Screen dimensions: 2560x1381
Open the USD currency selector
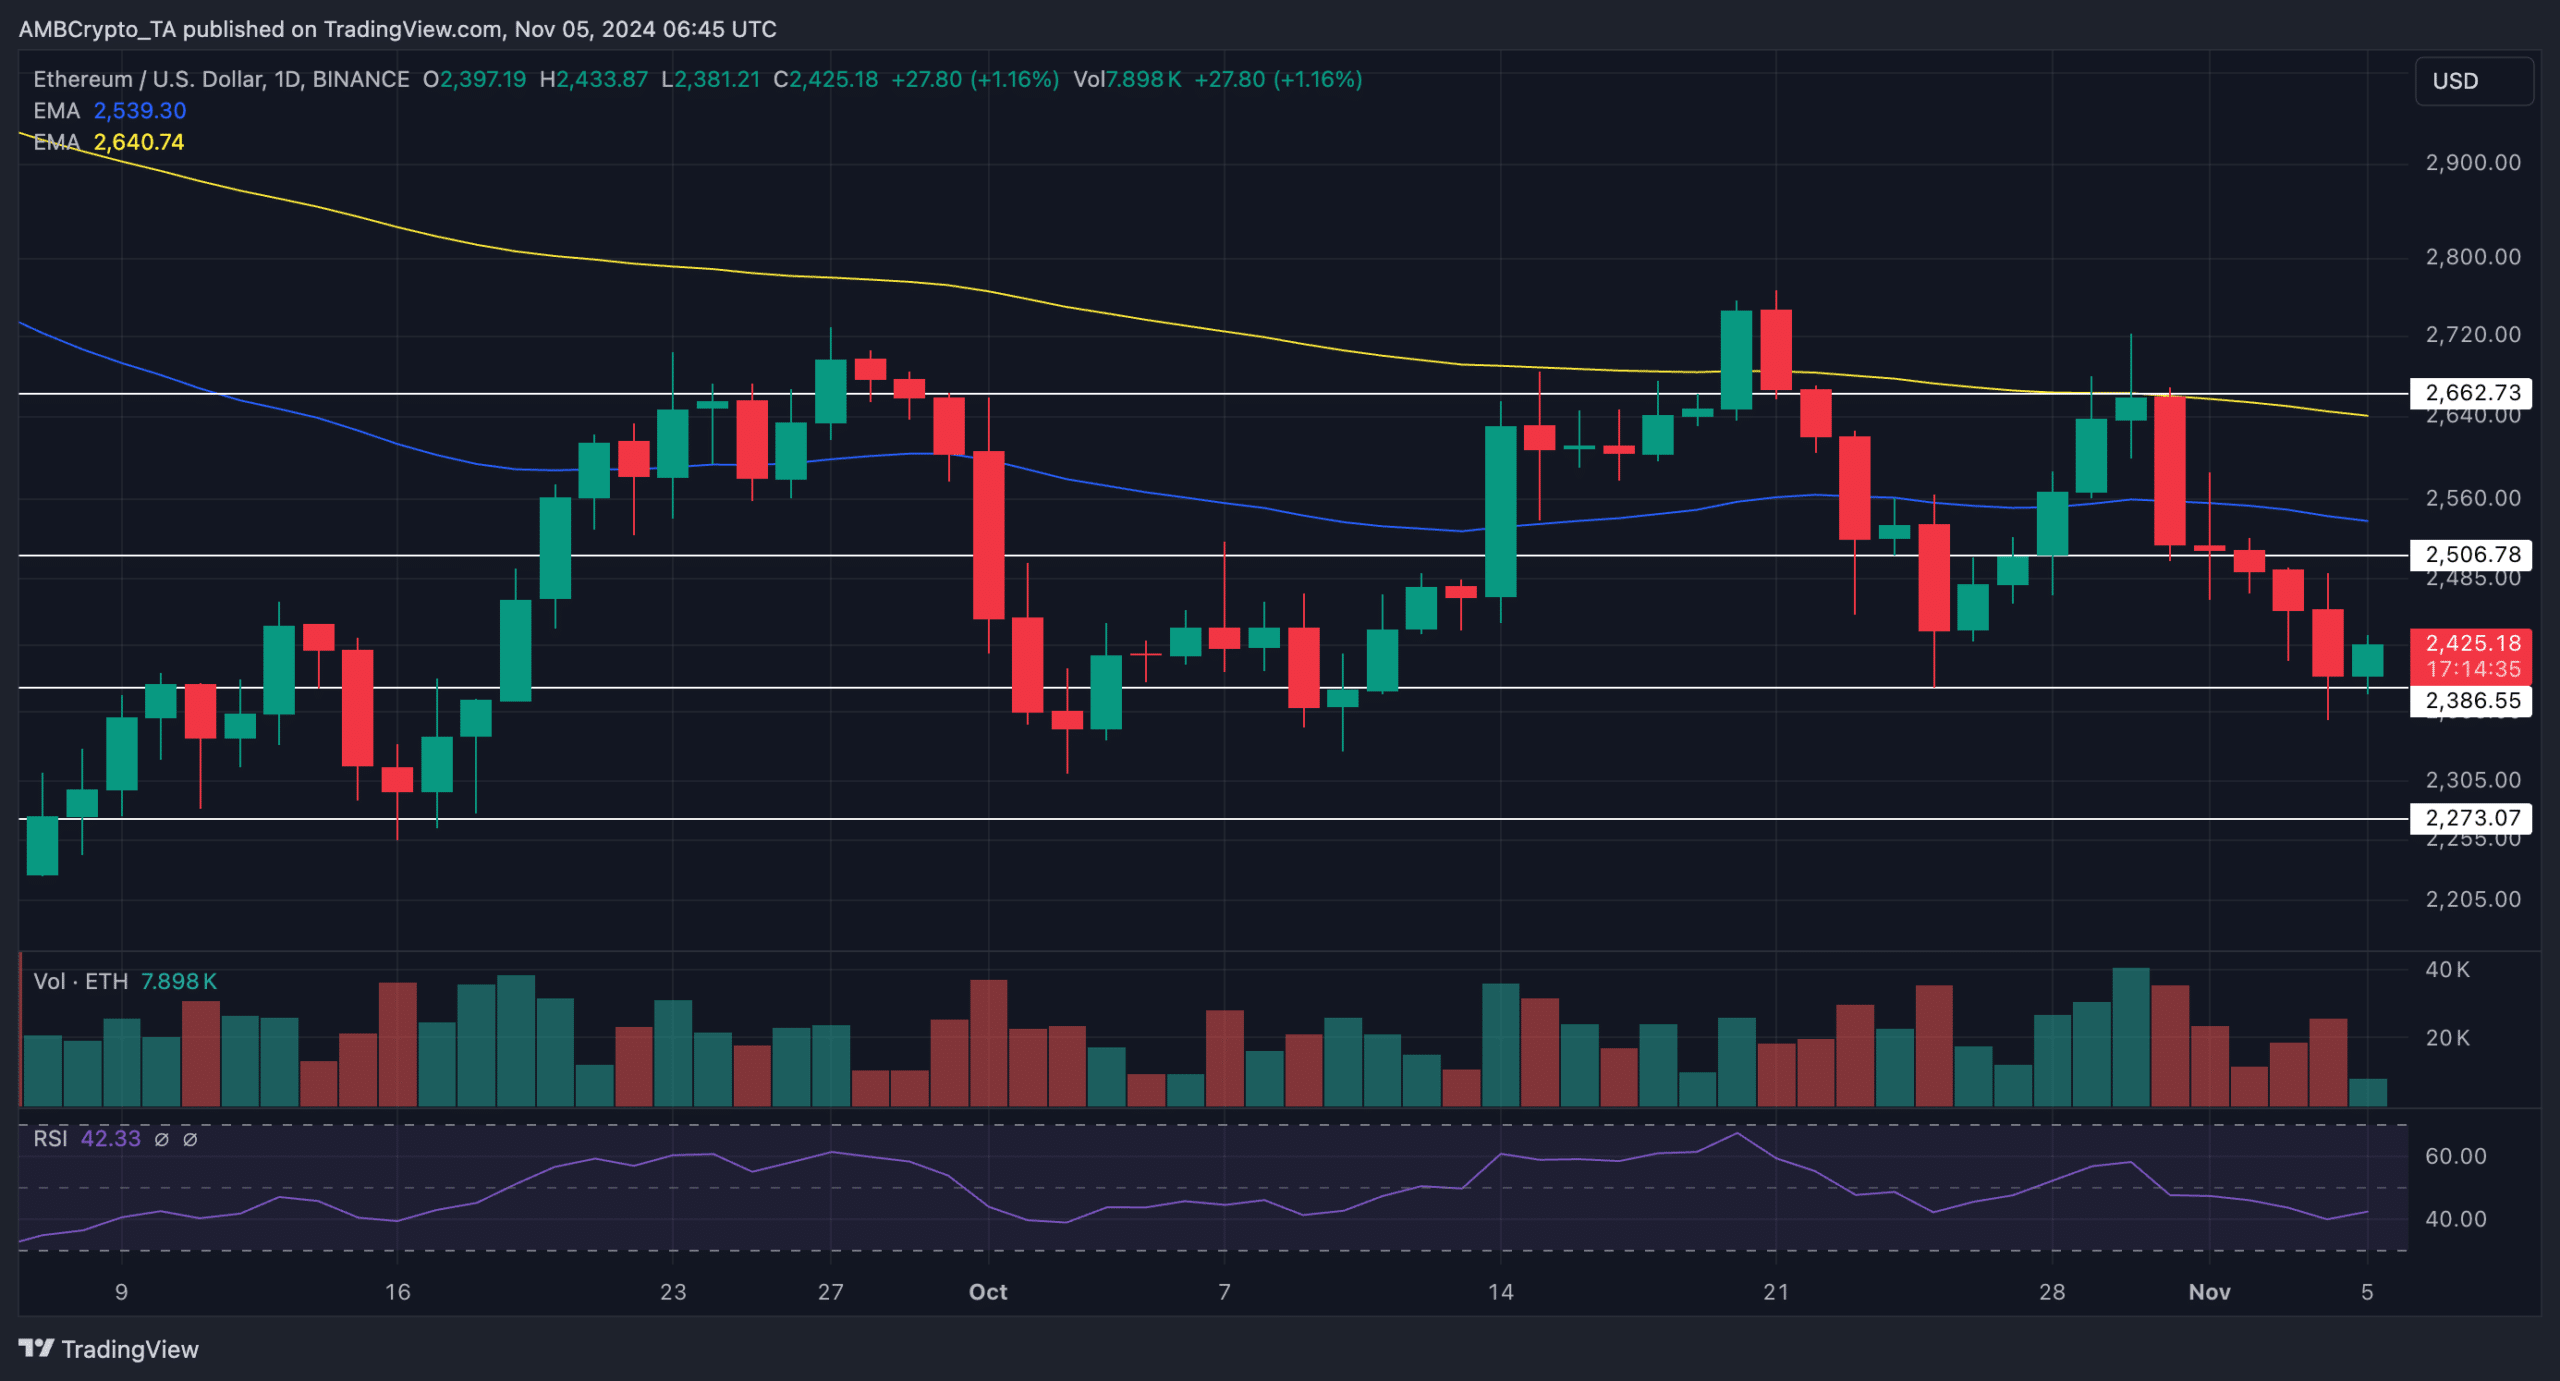tap(2474, 81)
